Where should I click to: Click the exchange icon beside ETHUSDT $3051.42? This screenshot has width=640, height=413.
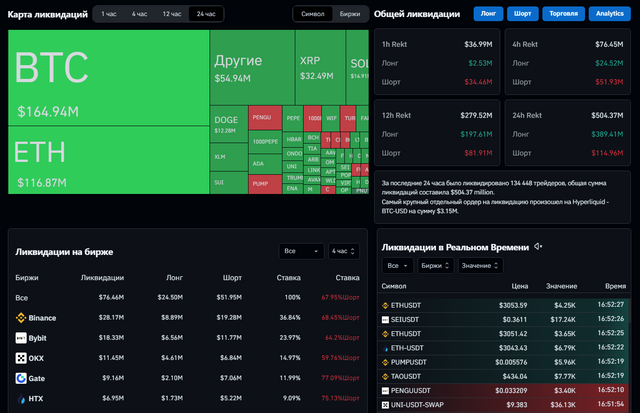[385, 334]
